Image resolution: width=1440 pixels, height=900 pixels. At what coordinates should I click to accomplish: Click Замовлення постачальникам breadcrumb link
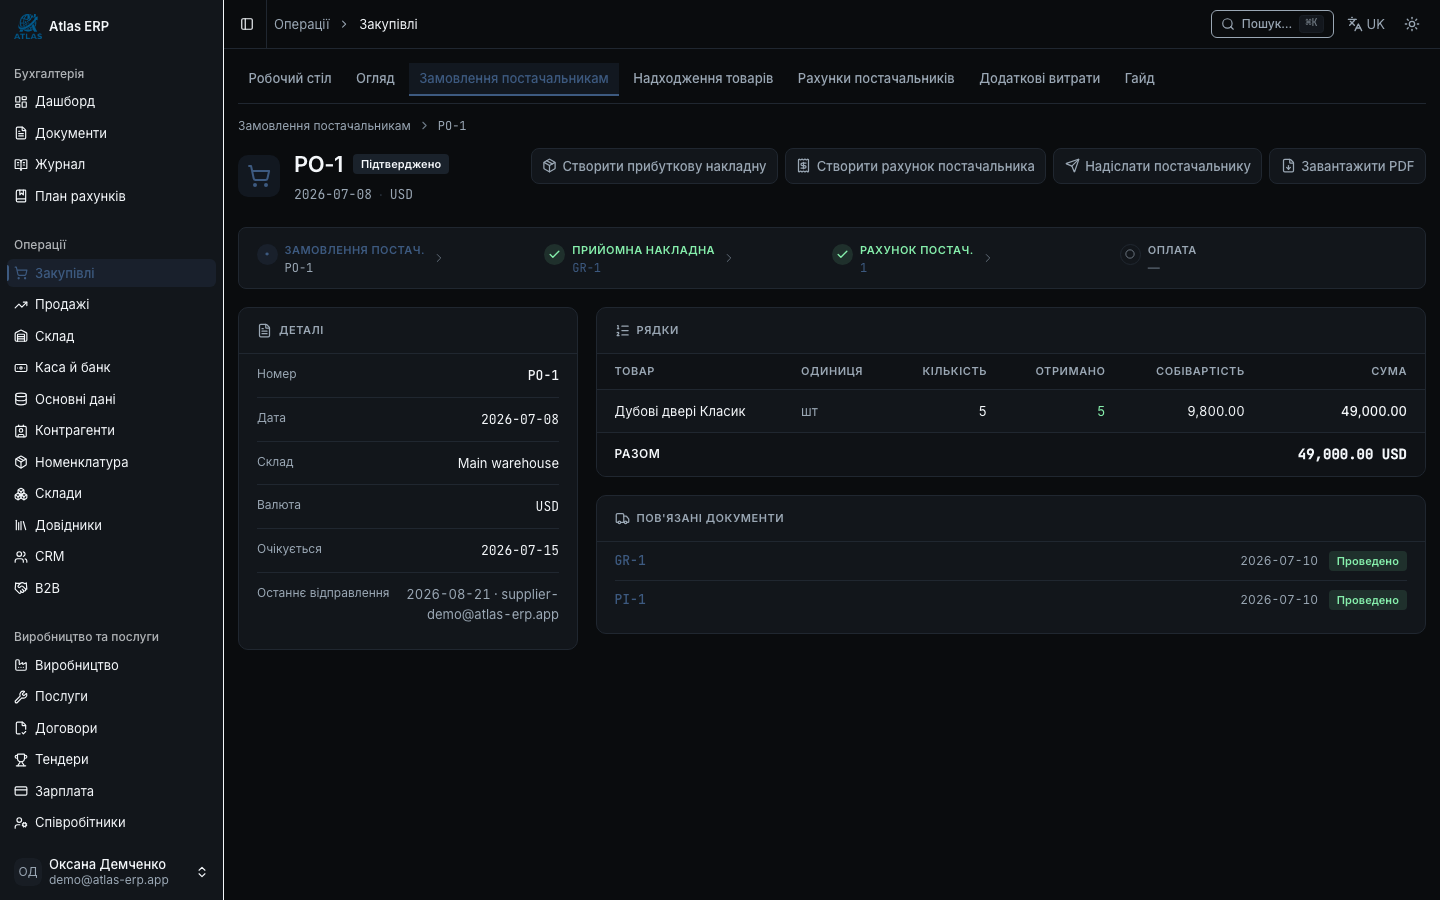[x=324, y=126]
